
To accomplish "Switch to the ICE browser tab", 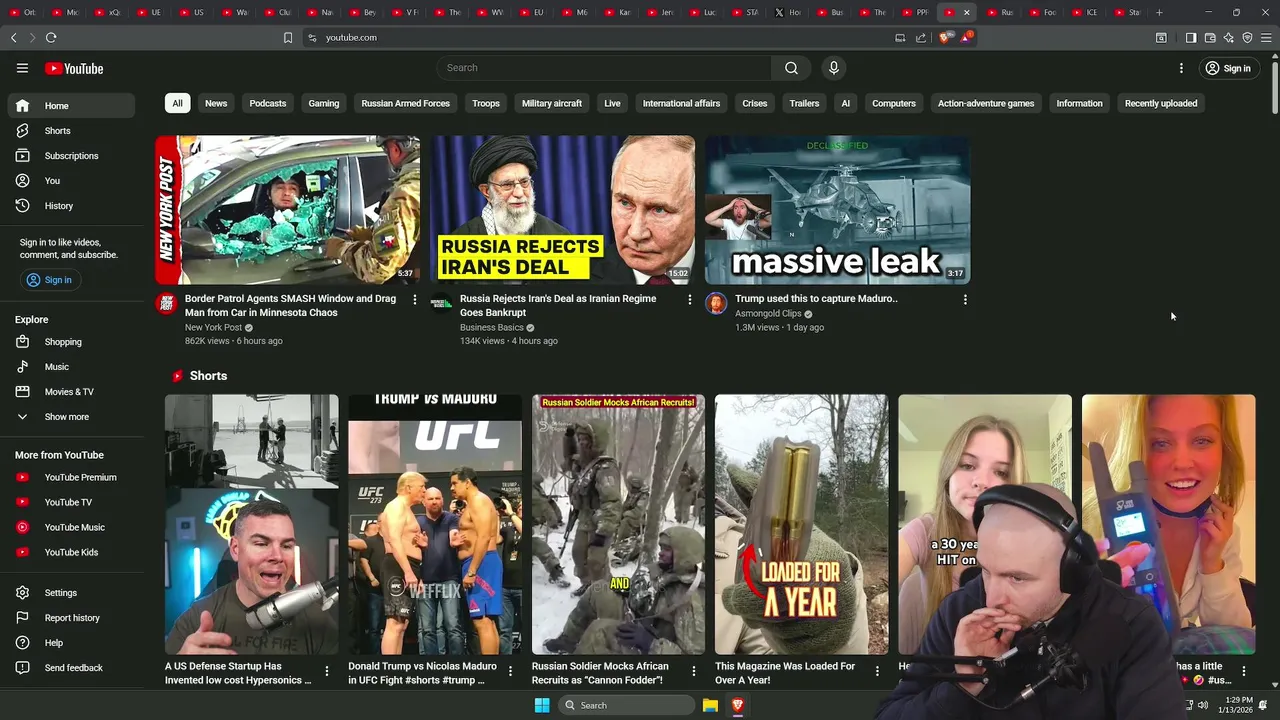I will pyautogui.click(x=1085, y=12).
